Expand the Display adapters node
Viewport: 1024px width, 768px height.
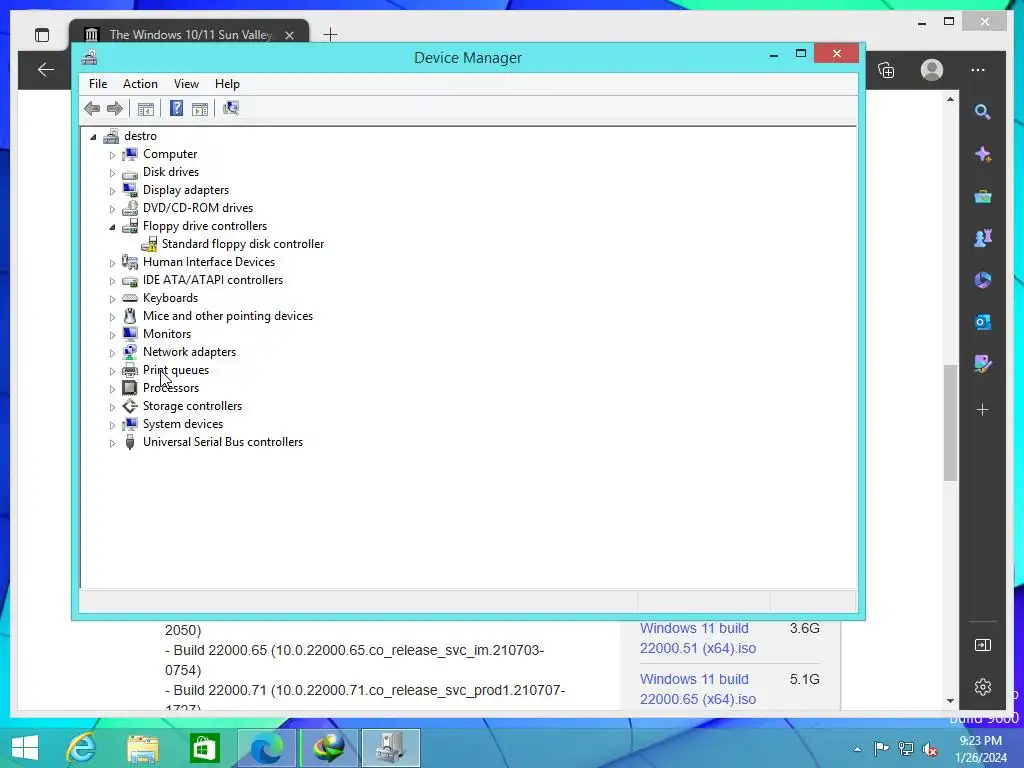[112, 191]
